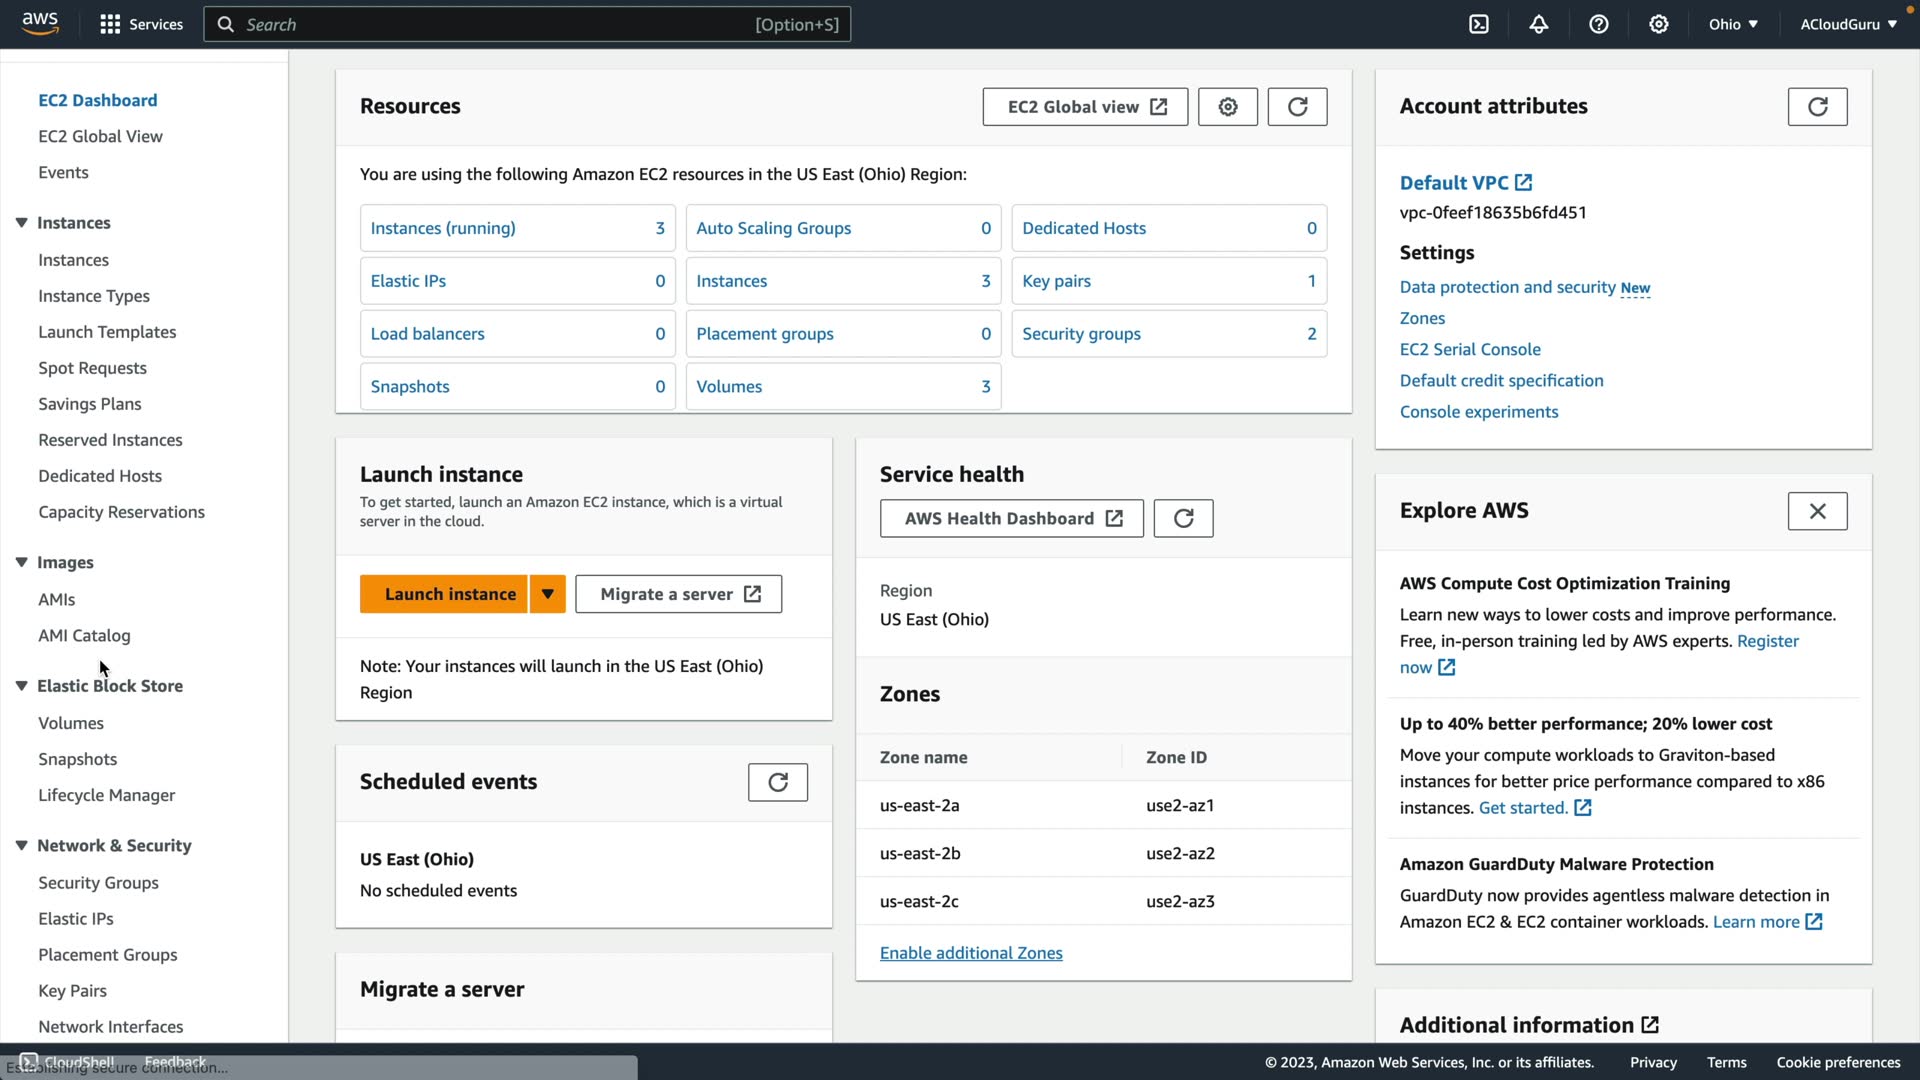Go to Launch Templates in sidebar
This screenshot has width=1920, height=1080.
coord(107,332)
